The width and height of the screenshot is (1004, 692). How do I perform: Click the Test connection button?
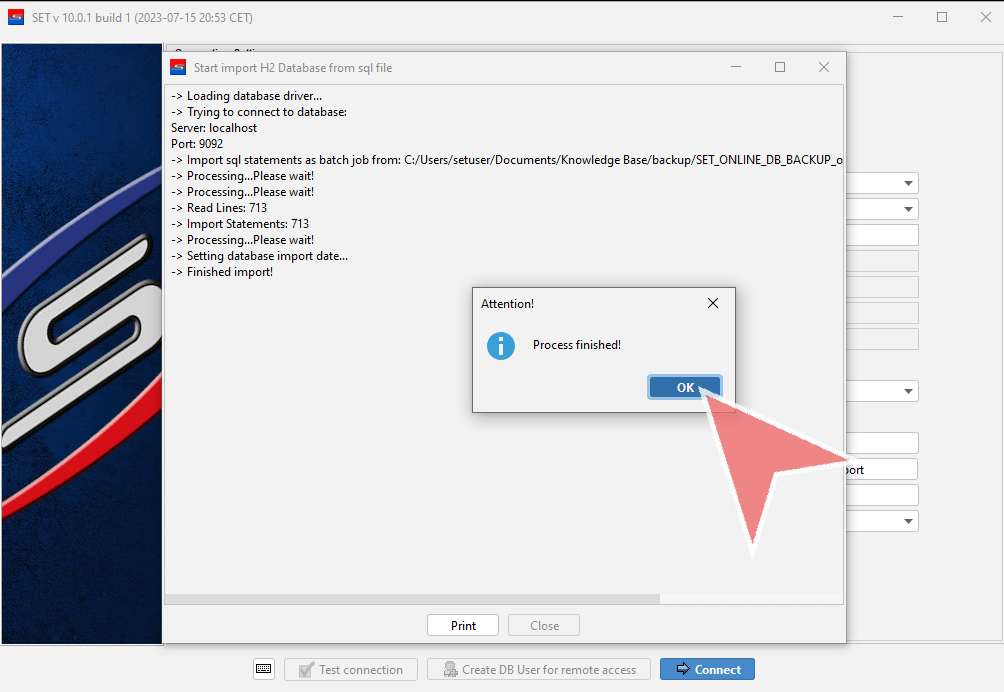[350, 669]
